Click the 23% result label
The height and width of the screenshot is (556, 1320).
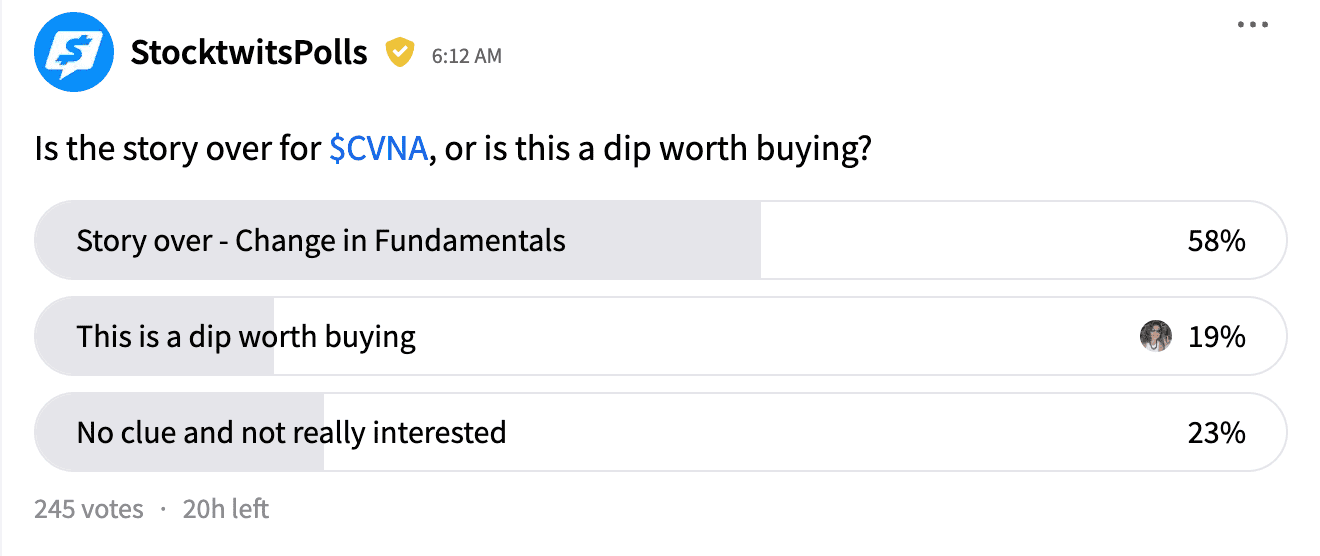1217,433
